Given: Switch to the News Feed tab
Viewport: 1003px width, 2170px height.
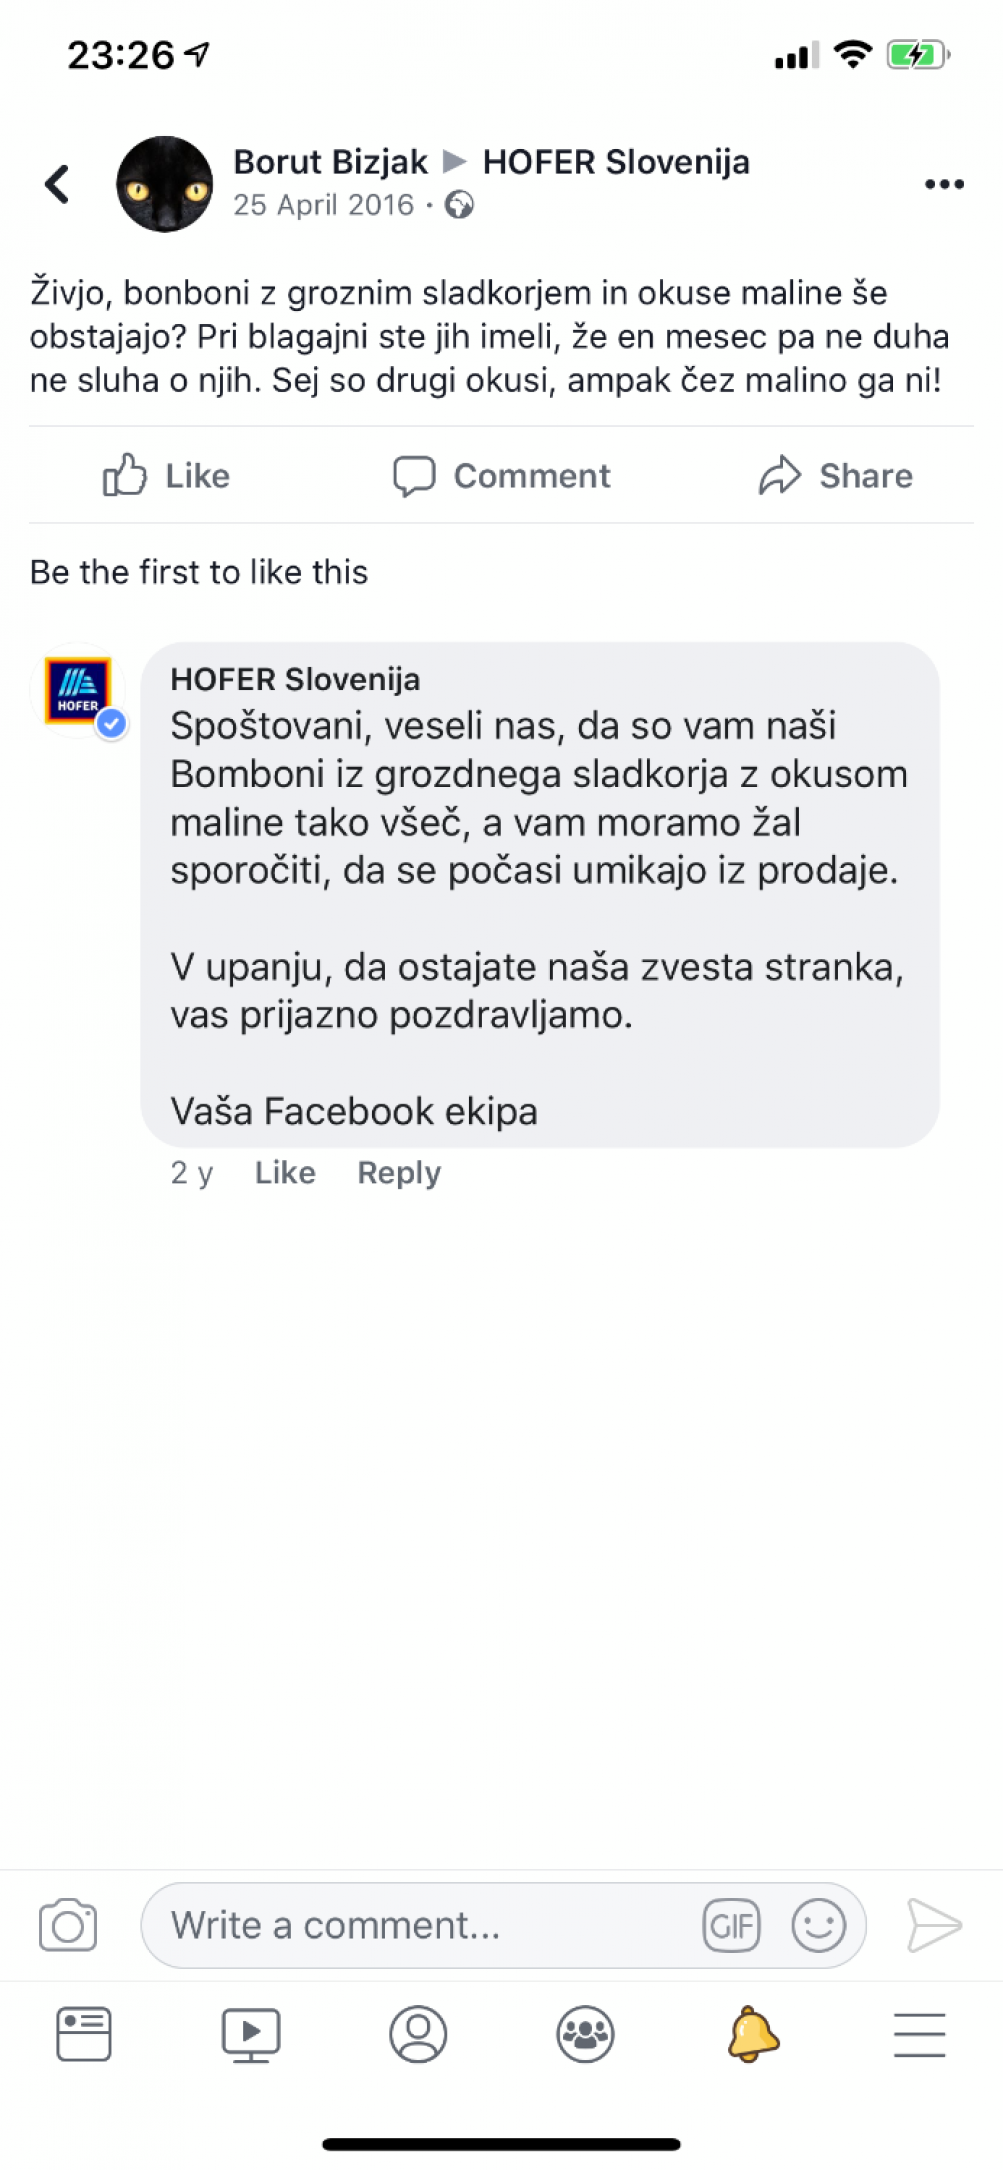Looking at the screenshot, I should [x=84, y=2034].
